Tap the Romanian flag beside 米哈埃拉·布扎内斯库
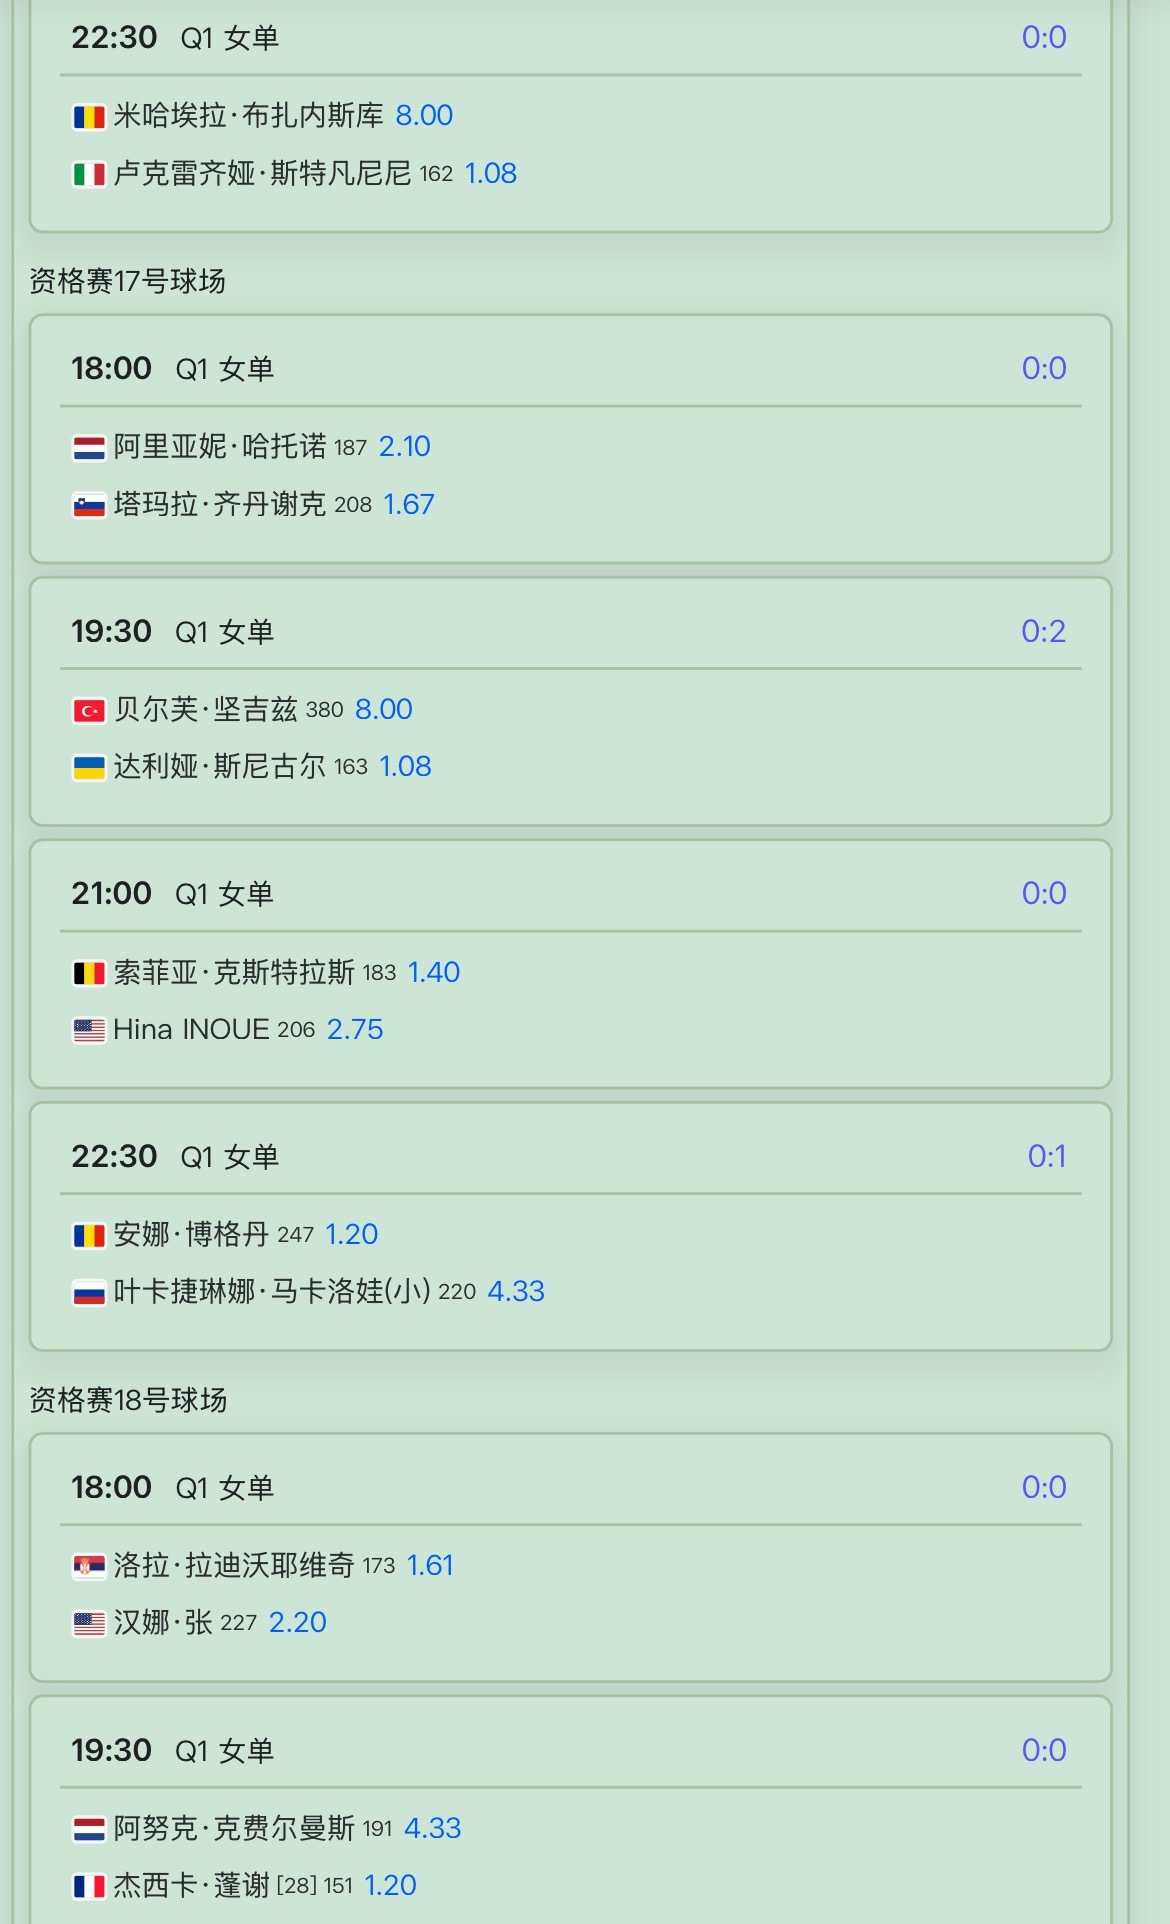 pyautogui.click(x=89, y=117)
